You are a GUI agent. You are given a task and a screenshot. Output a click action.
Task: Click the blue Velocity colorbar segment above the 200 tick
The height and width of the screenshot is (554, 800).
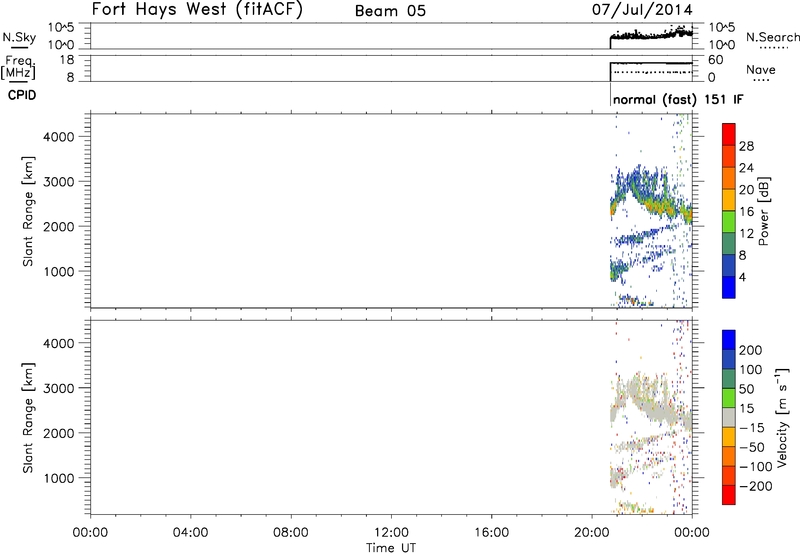(x=729, y=340)
